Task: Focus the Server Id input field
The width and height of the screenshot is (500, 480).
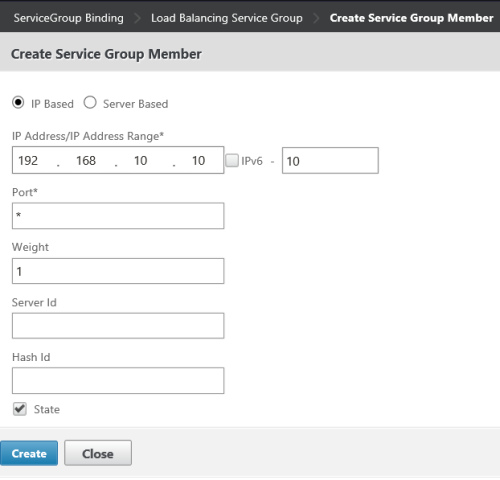Action: tap(118, 326)
